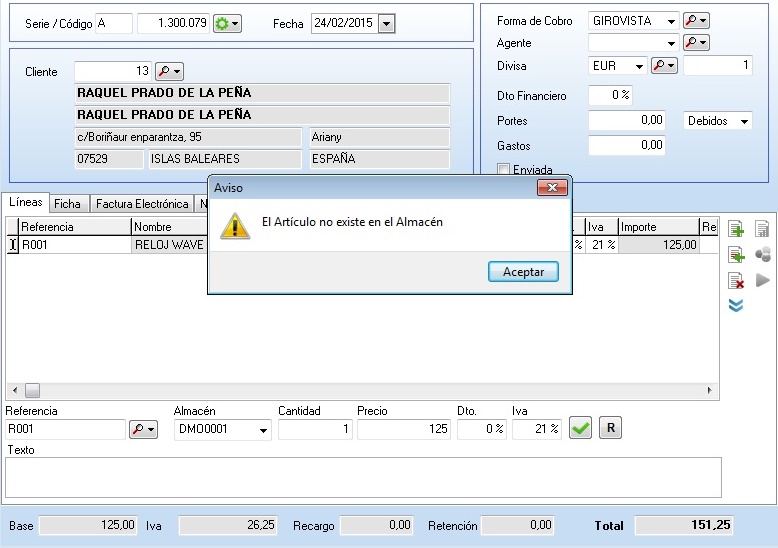Screen dimensions: 778x548
Task: Open the Debidos portes dropdown
Action: coord(745,121)
